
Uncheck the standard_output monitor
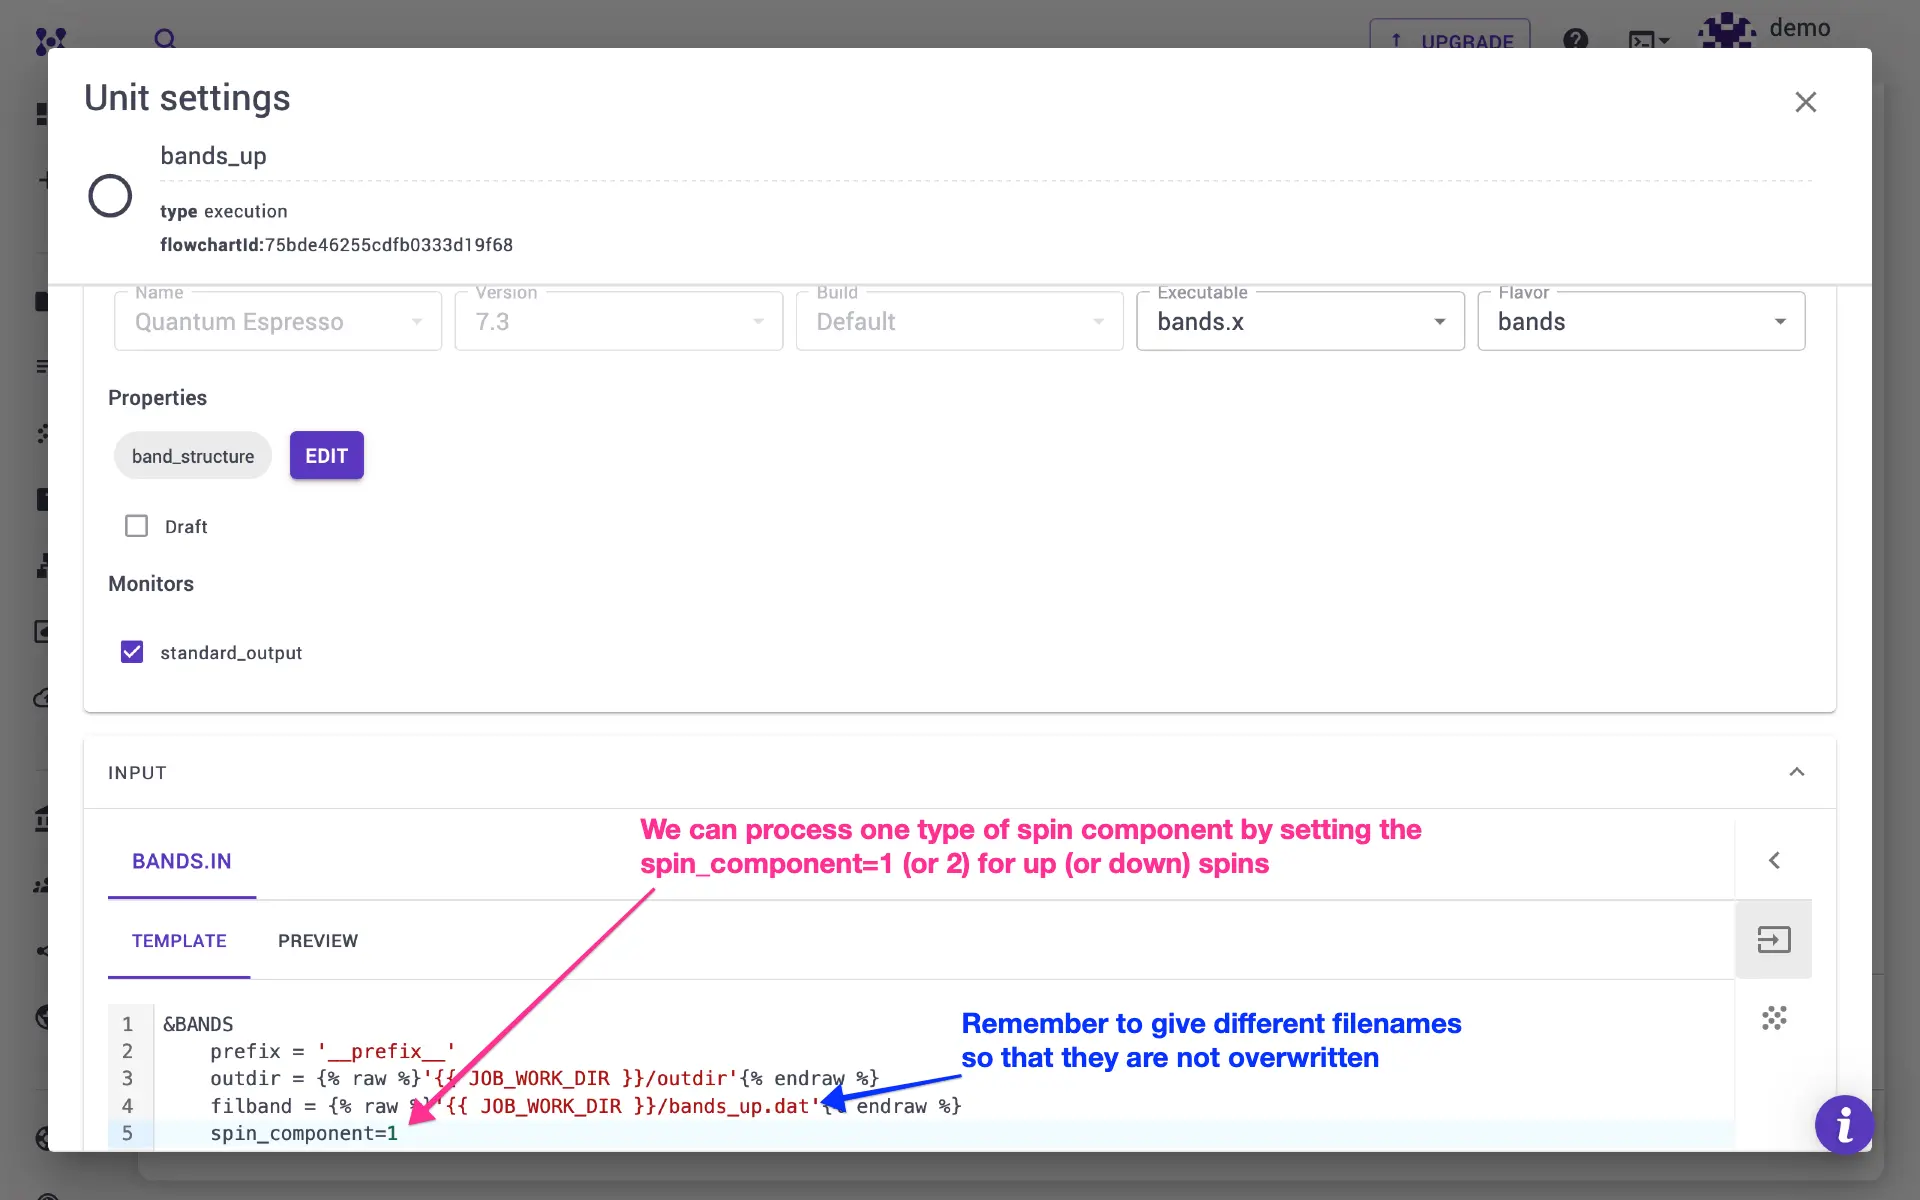[x=132, y=652]
